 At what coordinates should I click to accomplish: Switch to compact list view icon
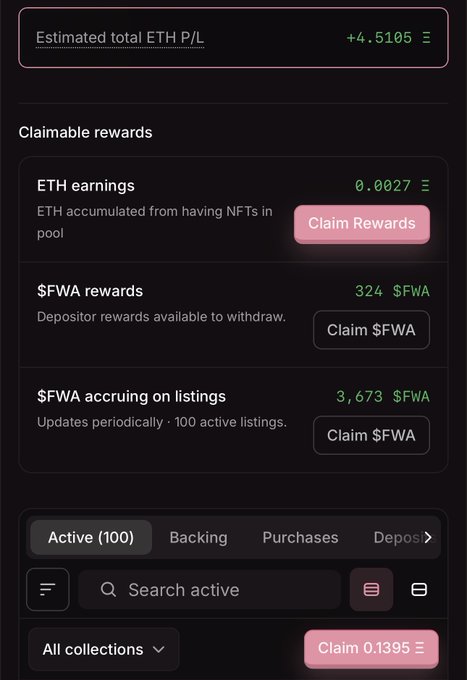pos(371,589)
